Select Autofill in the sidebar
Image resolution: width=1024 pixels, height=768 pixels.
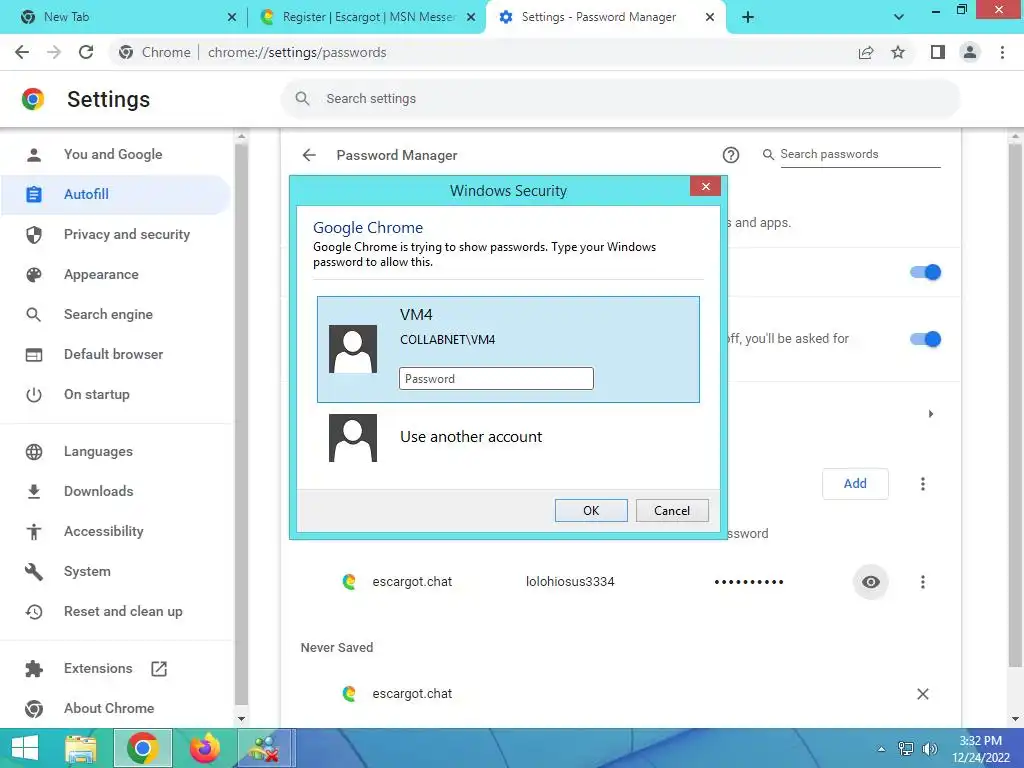[116, 195]
